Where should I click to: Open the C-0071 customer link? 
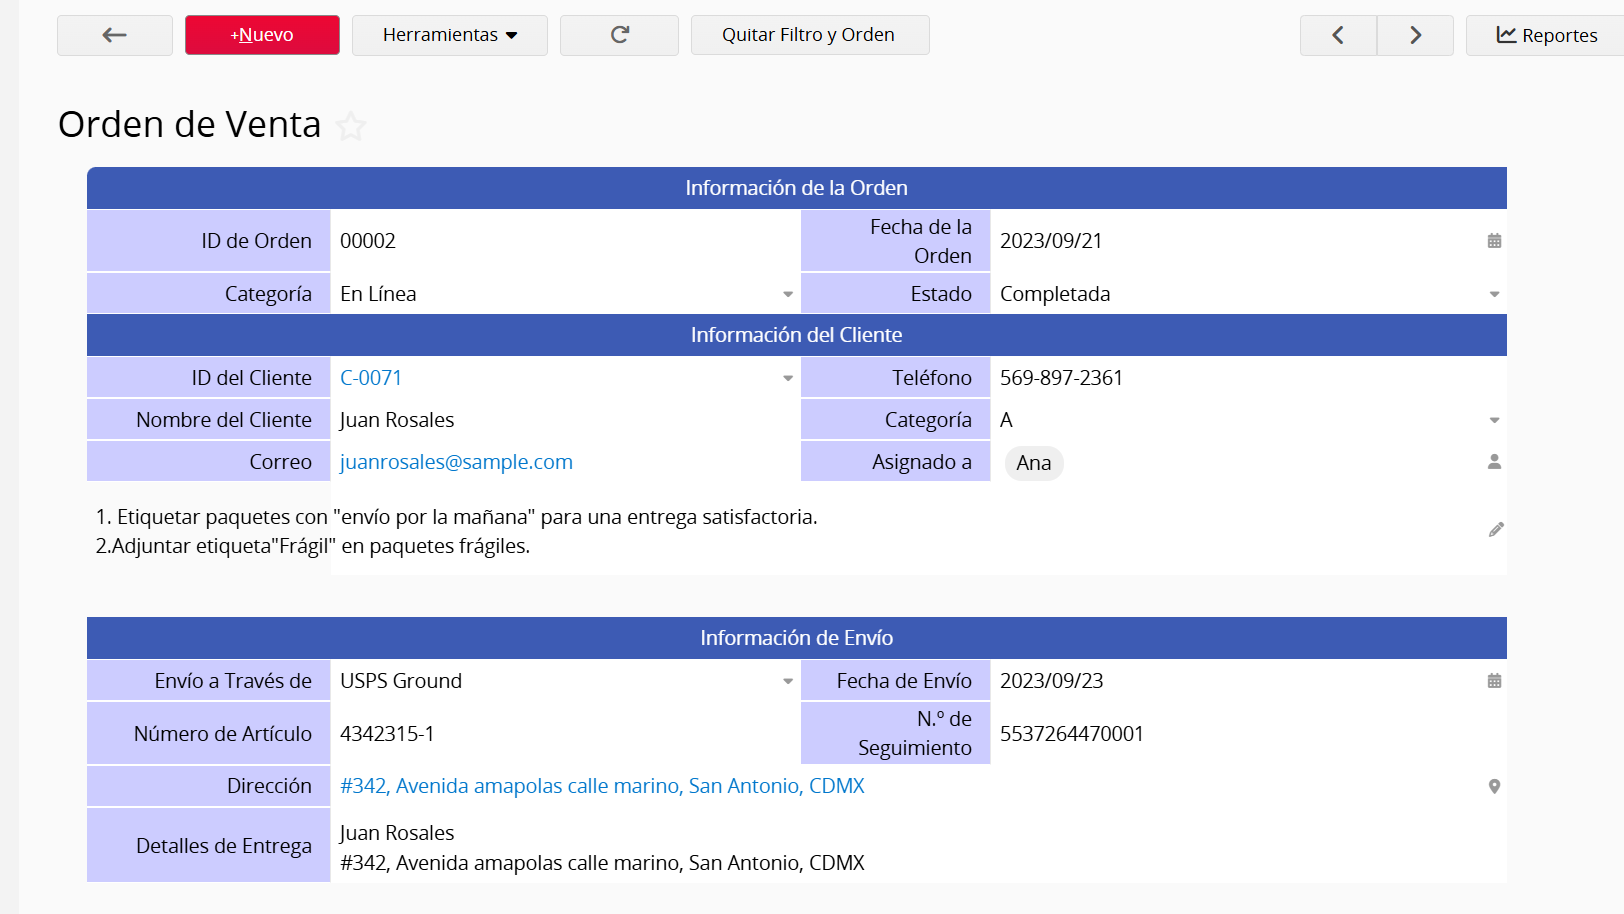(x=371, y=378)
